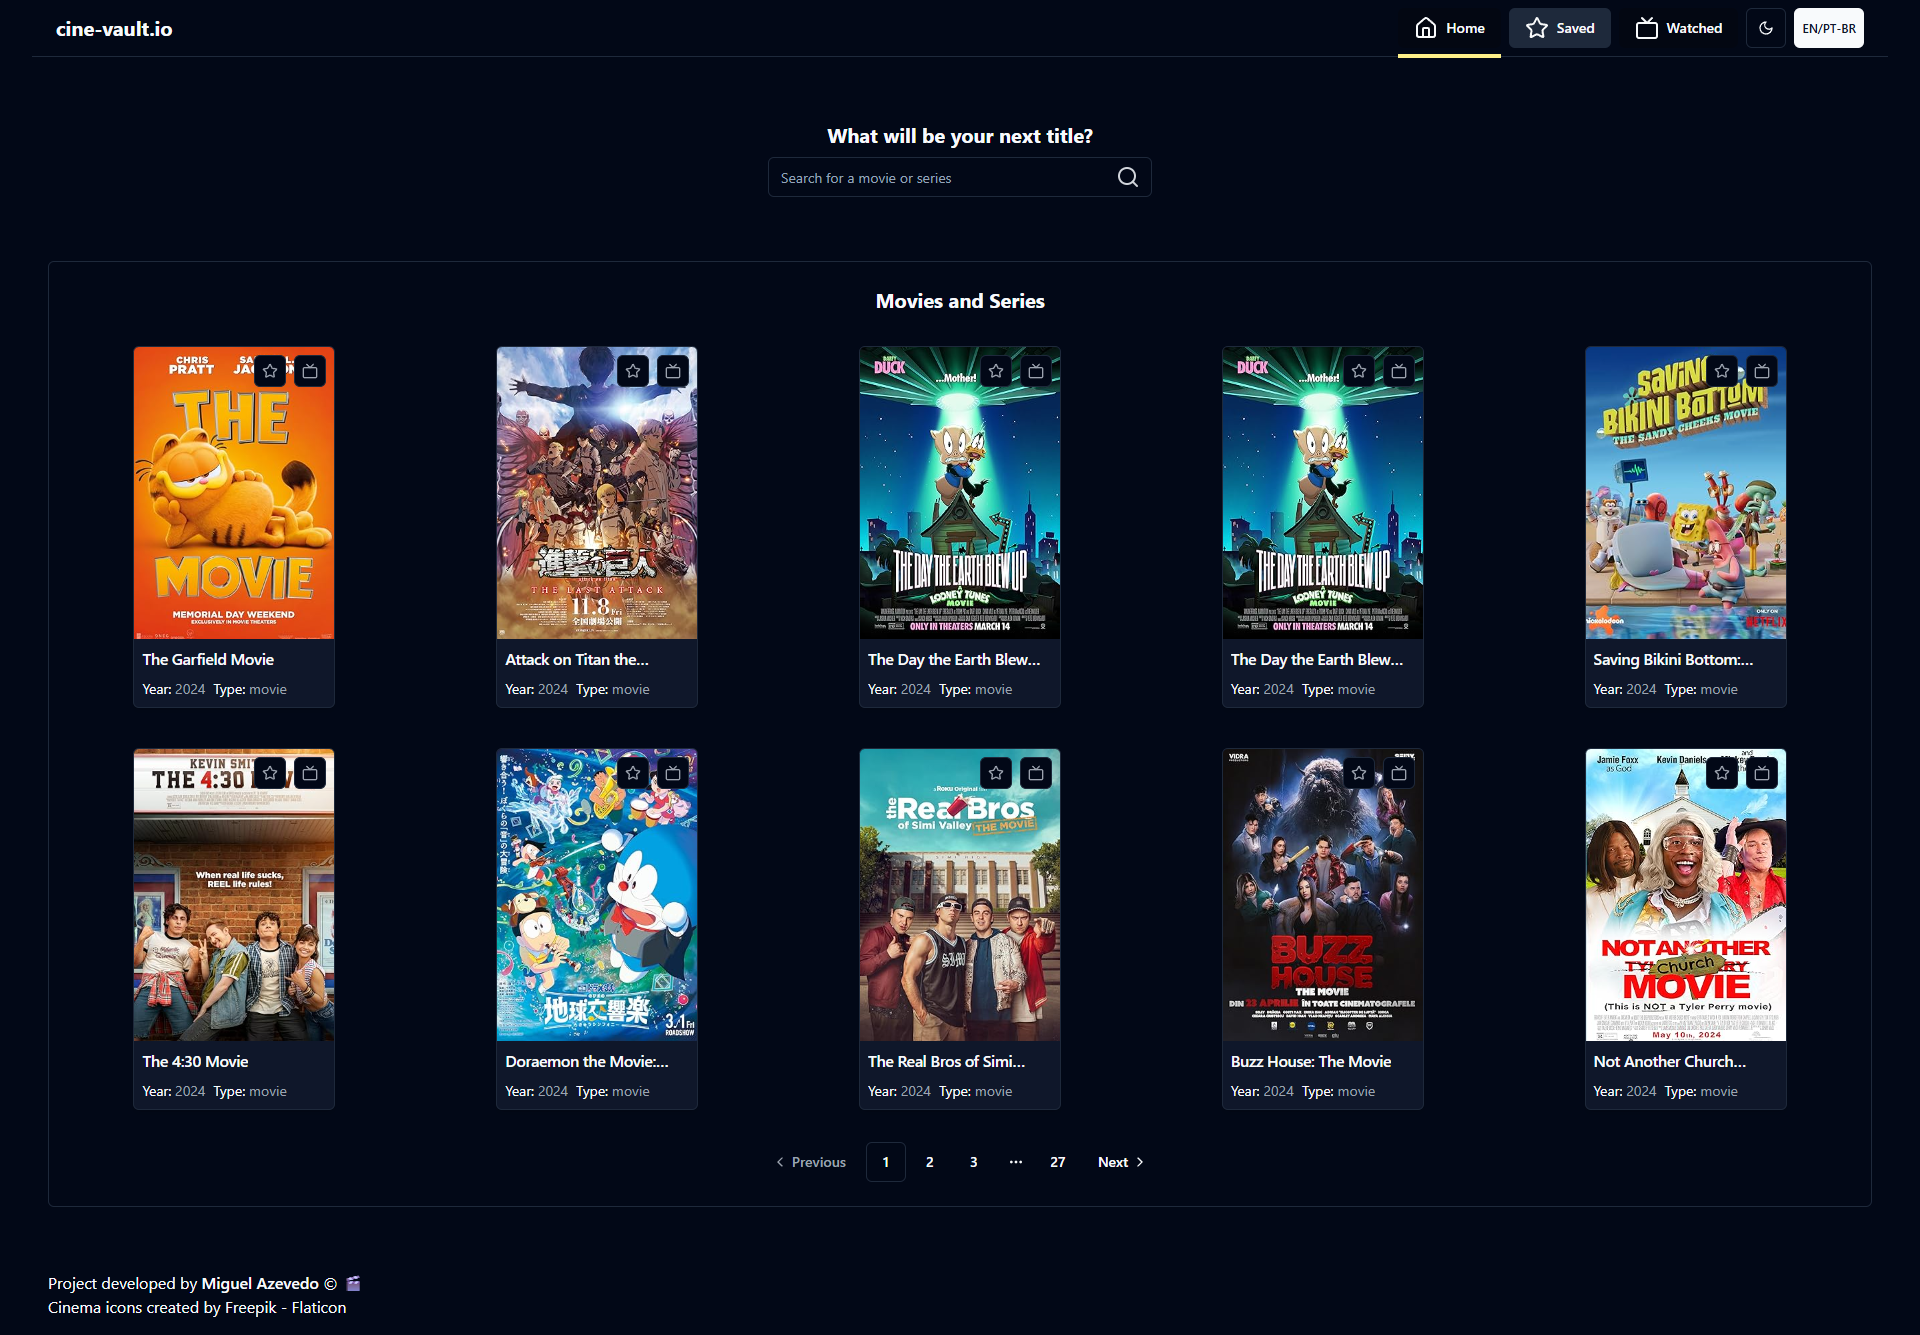Viewport: 1920px width, 1335px height.
Task: Mark Saving Bikini Bottom as watched
Action: (x=1762, y=371)
